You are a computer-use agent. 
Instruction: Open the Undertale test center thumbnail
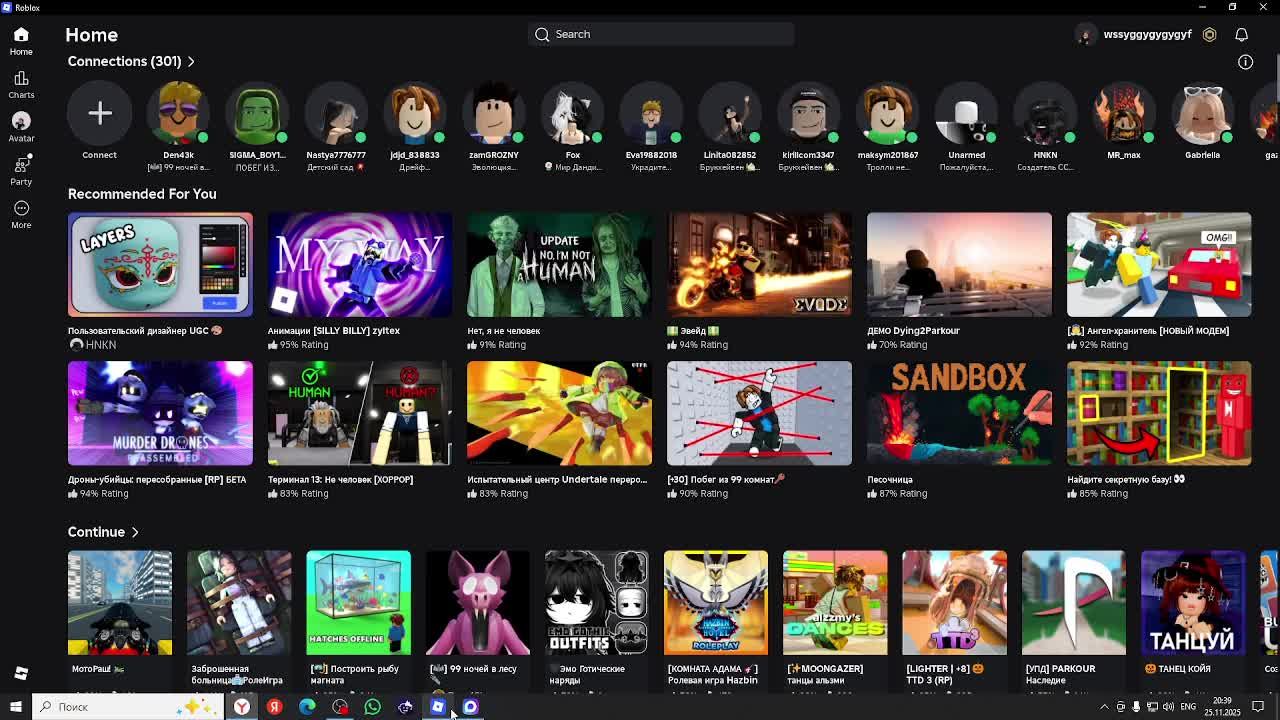point(559,414)
